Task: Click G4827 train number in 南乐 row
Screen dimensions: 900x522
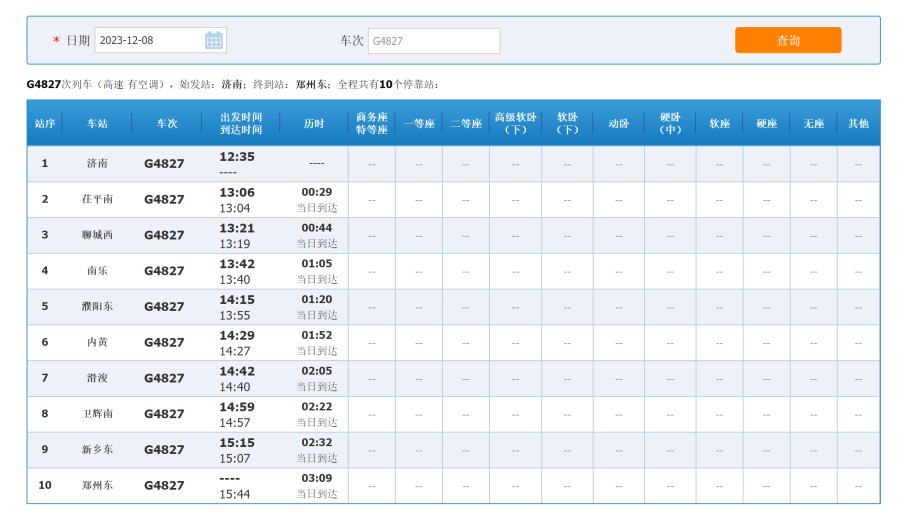Action: coord(164,271)
